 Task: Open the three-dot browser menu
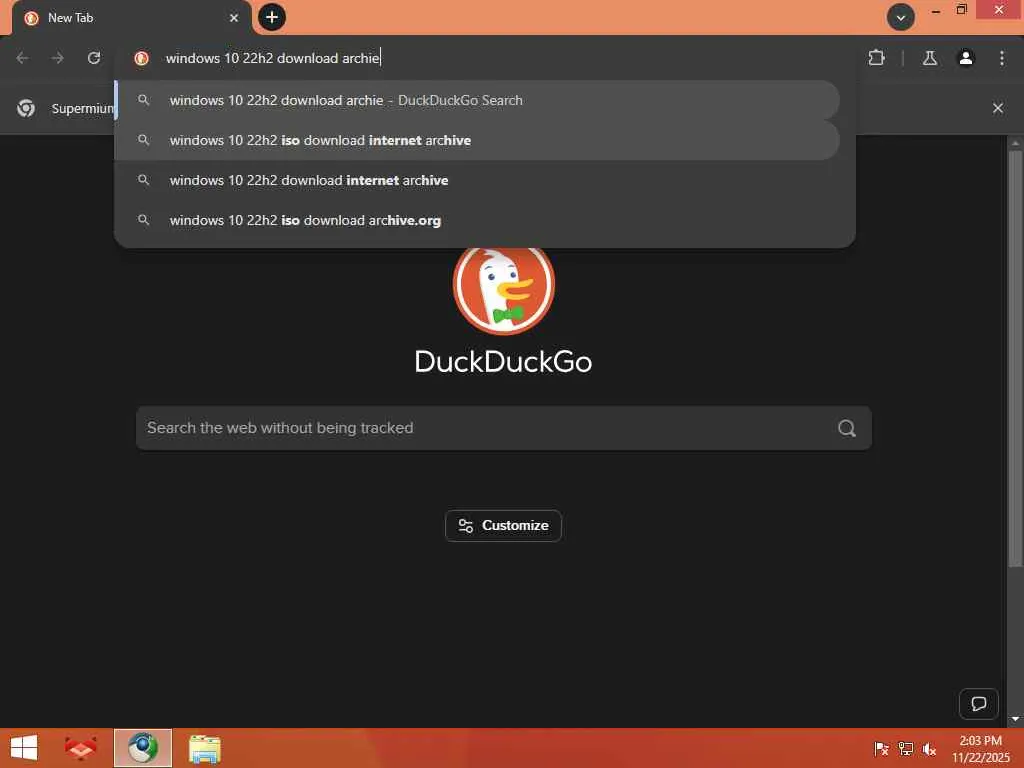(1002, 58)
